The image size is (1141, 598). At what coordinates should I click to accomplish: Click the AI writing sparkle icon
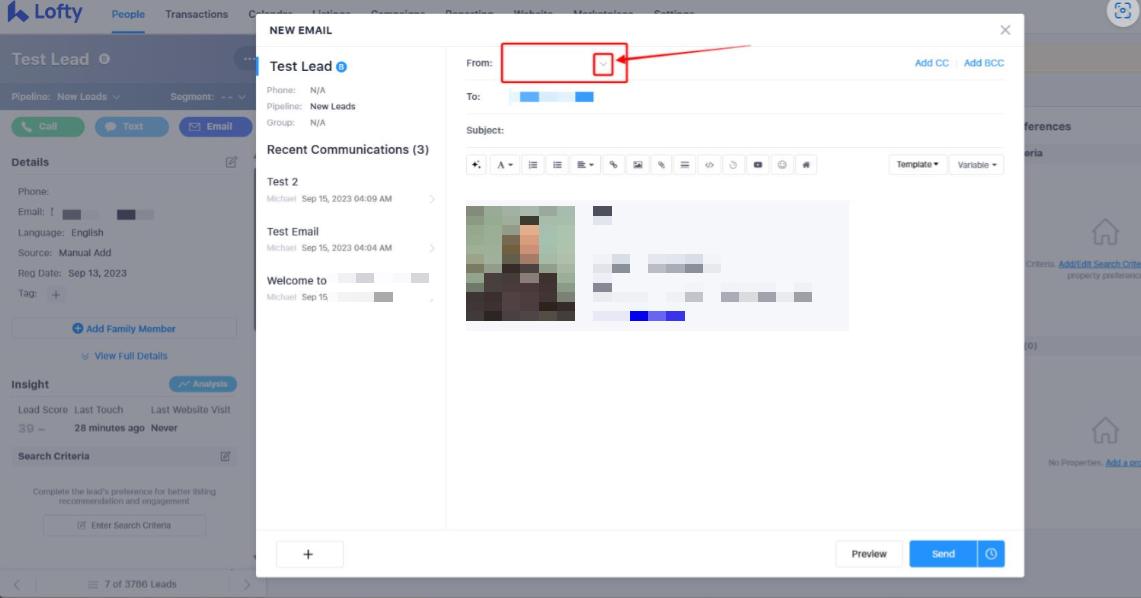point(477,165)
